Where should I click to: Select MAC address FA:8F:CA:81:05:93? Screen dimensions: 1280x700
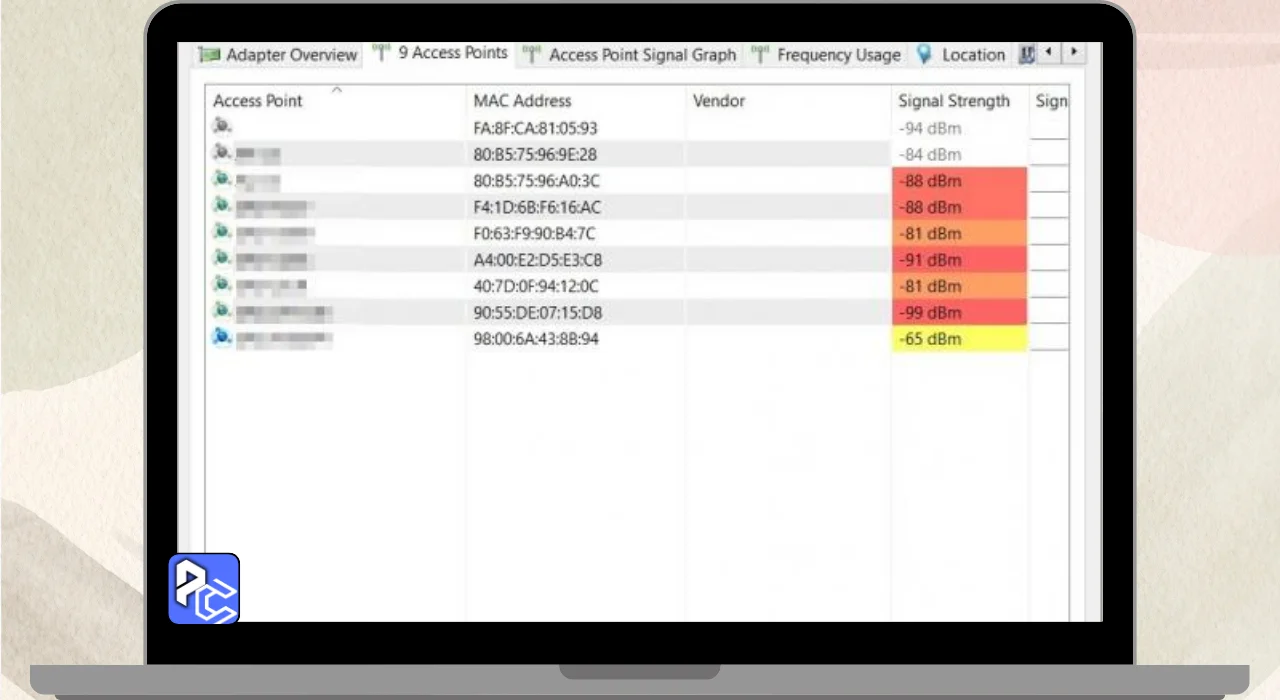point(535,128)
